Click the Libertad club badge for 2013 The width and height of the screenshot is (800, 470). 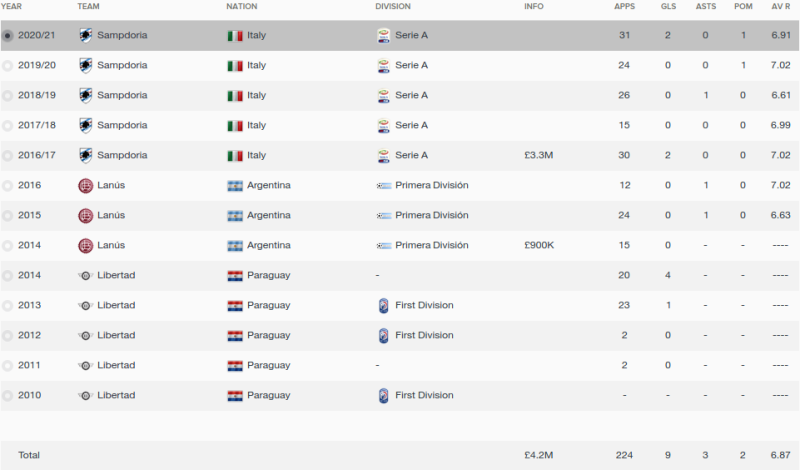click(85, 305)
